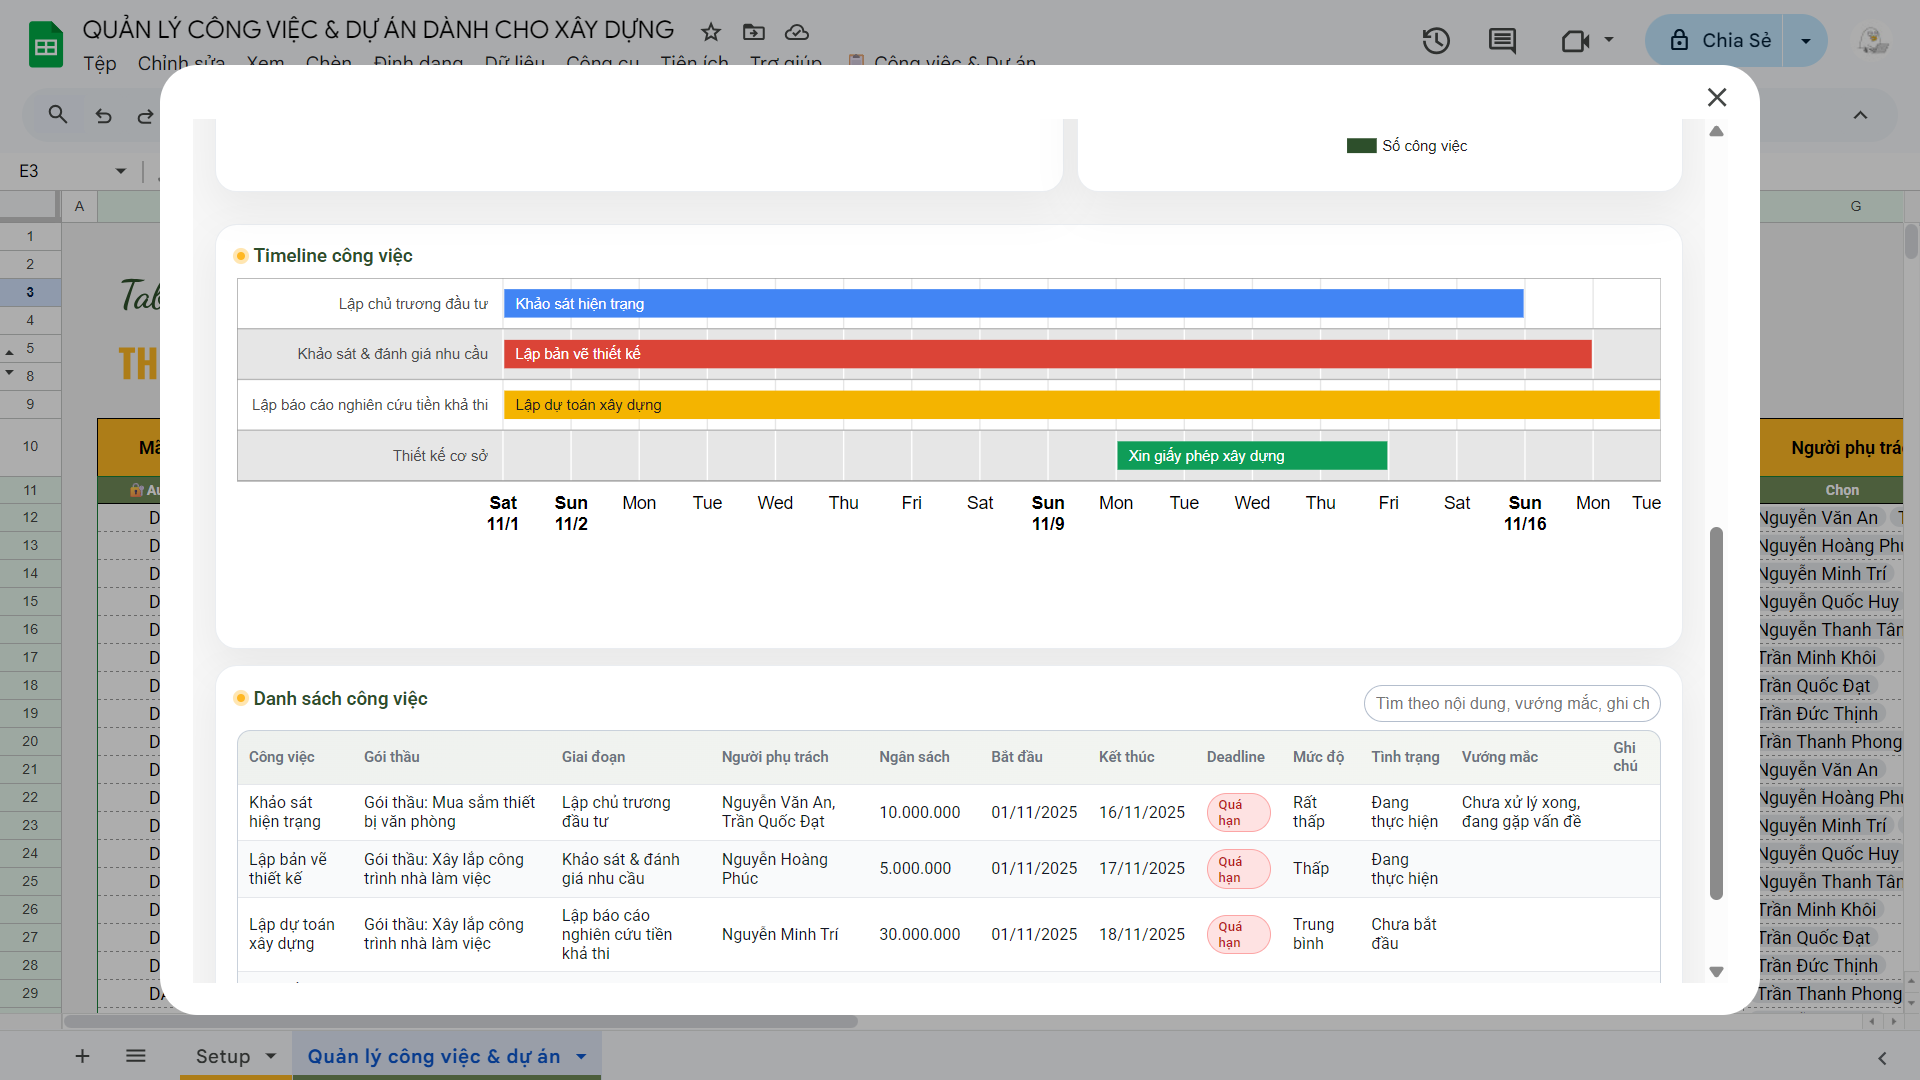Click the move to folder icon
This screenshot has width=1920, height=1080.
pyautogui.click(x=754, y=32)
